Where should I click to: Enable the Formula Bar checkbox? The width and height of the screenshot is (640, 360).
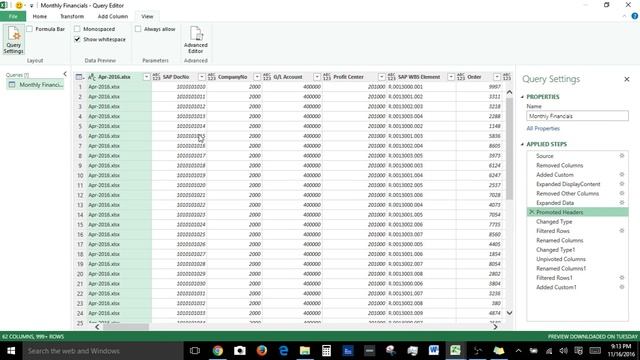[29, 29]
